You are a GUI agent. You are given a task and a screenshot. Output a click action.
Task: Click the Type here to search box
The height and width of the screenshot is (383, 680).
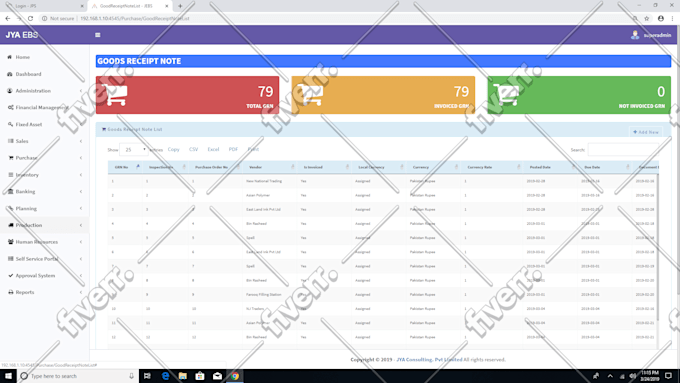pyautogui.click(x=77, y=376)
